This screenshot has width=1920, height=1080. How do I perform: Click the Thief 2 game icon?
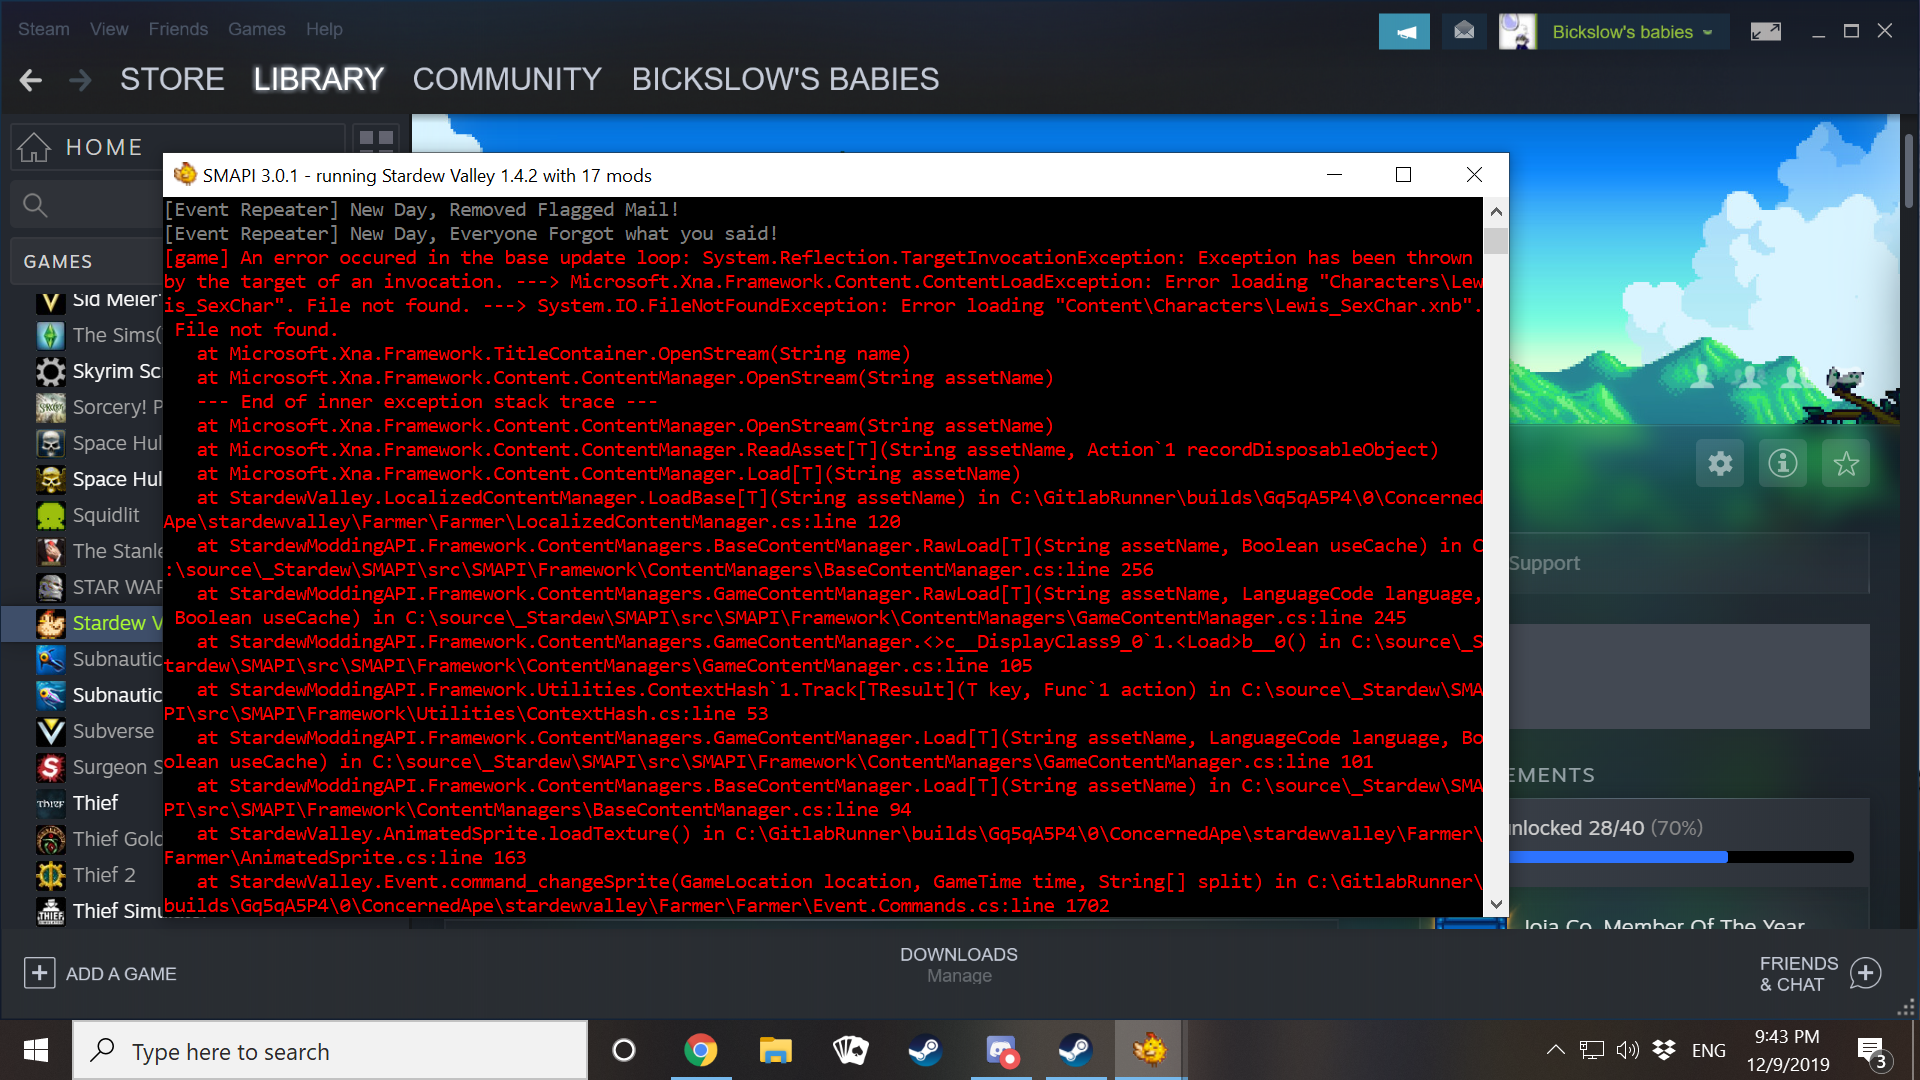(x=51, y=876)
